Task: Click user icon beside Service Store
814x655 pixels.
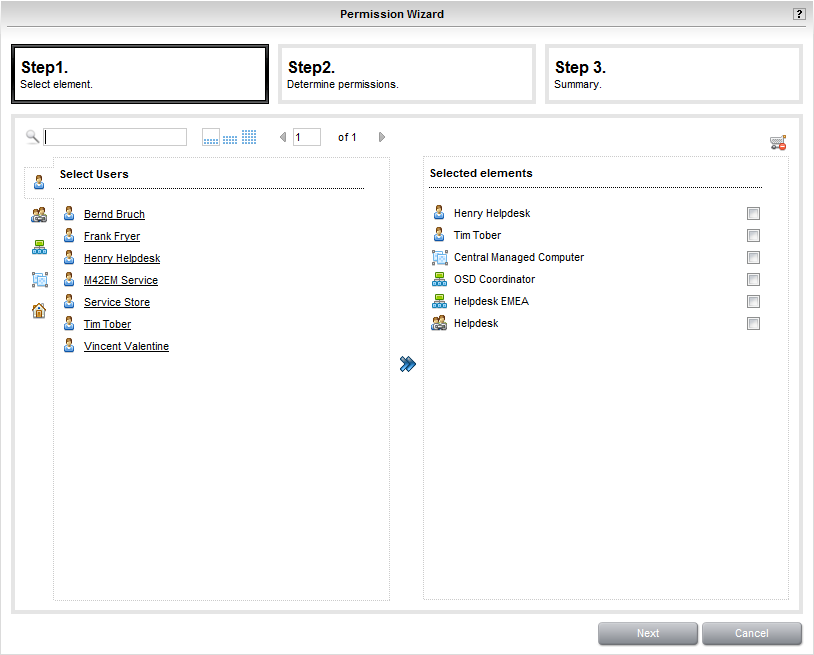Action: pos(69,302)
